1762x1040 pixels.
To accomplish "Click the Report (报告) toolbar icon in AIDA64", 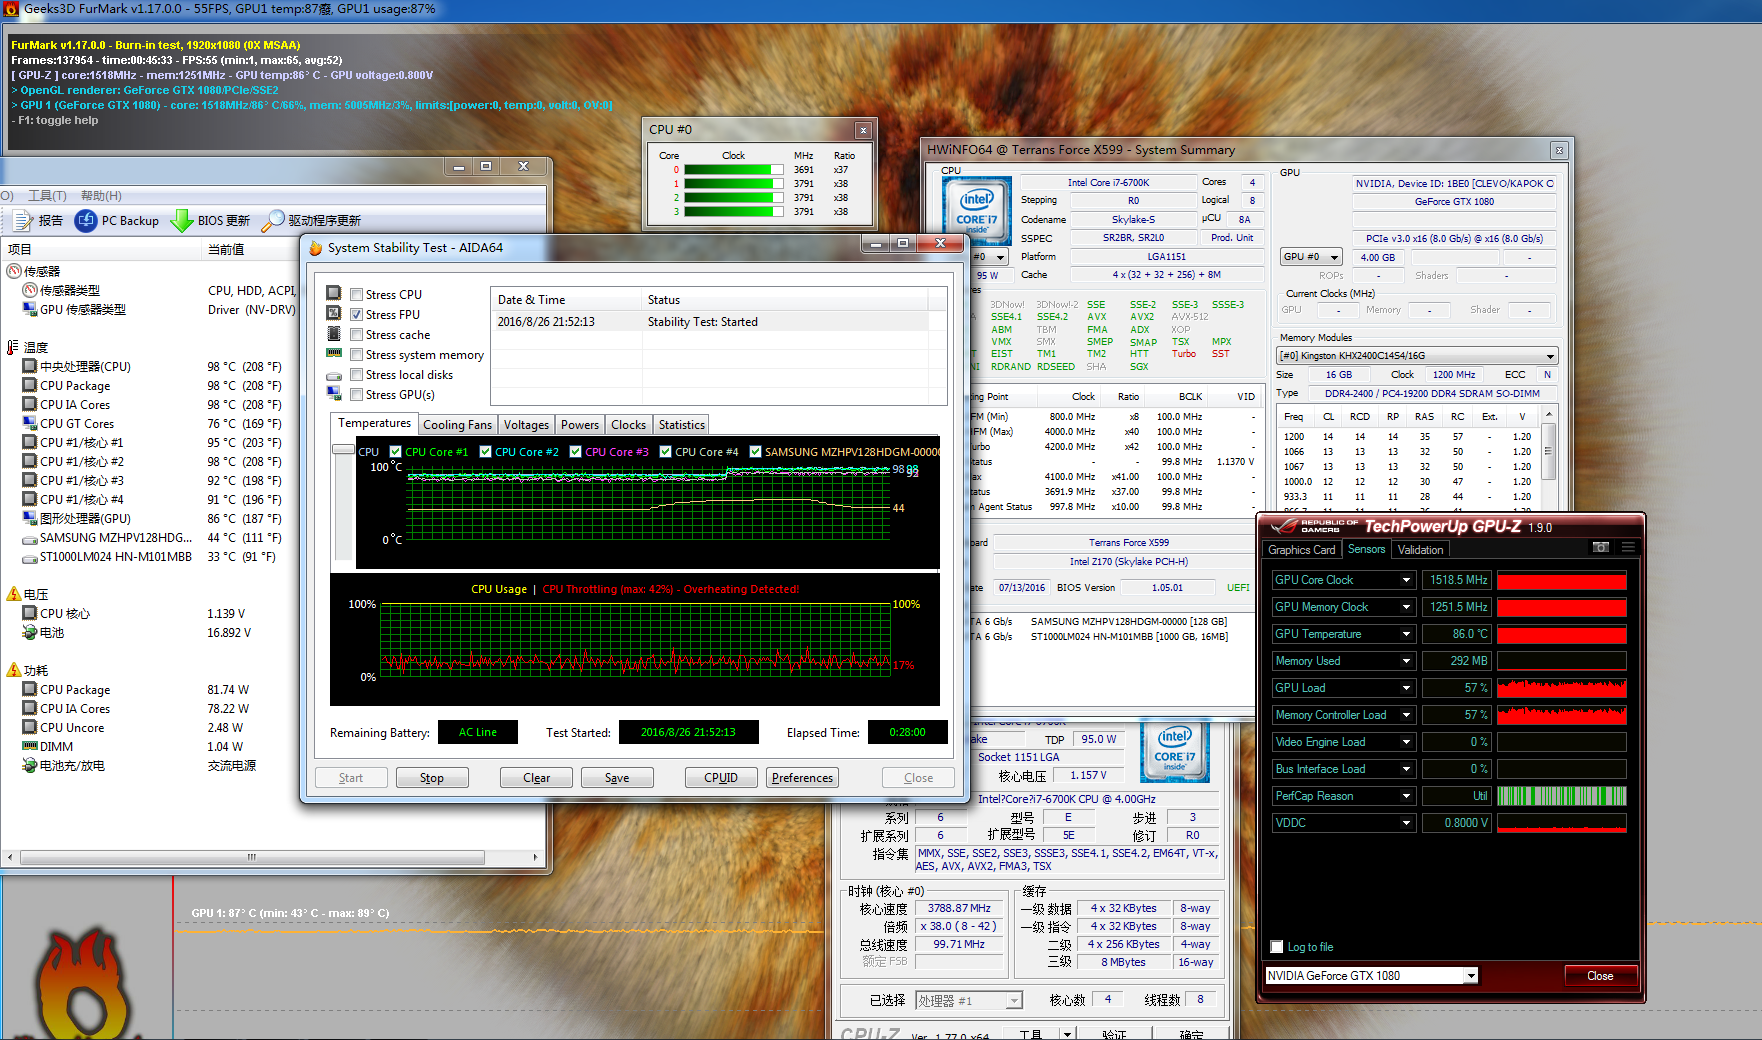I will tap(23, 220).
